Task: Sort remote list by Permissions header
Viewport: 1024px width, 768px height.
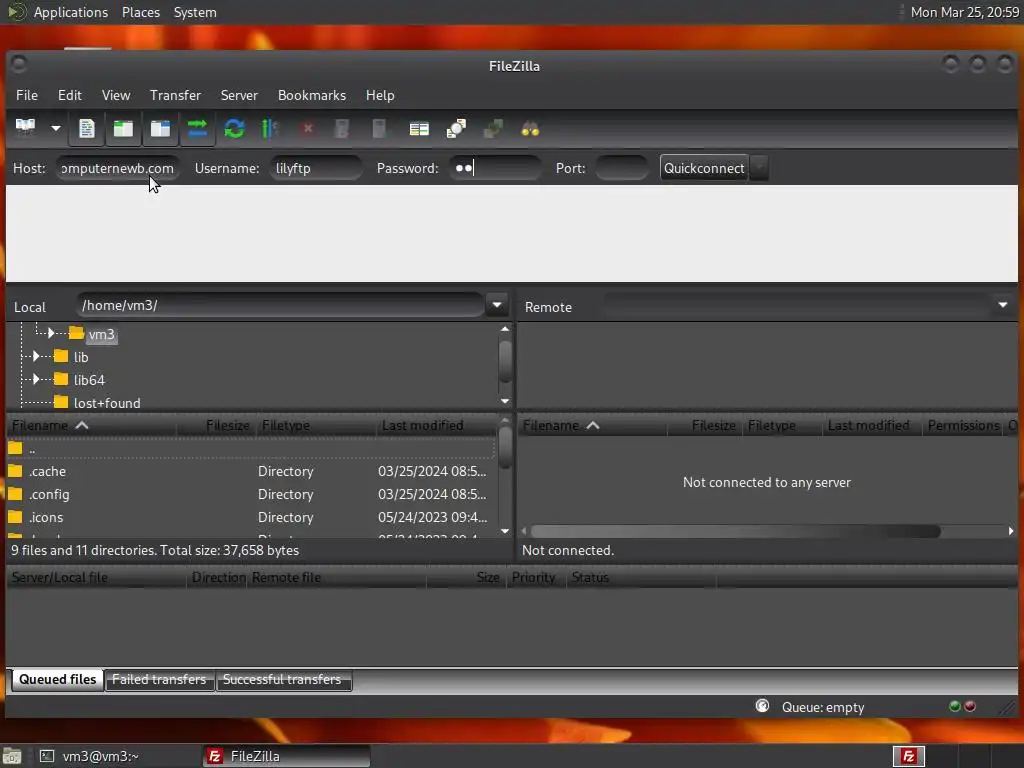Action: tap(963, 426)
